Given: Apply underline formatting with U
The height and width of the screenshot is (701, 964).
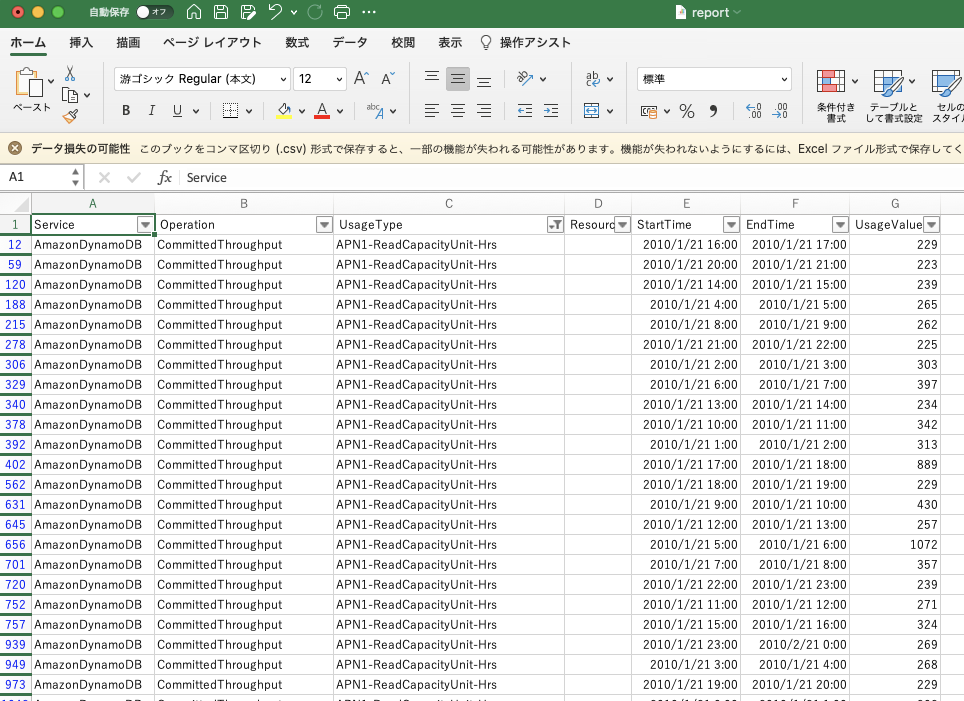Looking at the screenshot, I should pyautogui.click(x=177, y=111).
